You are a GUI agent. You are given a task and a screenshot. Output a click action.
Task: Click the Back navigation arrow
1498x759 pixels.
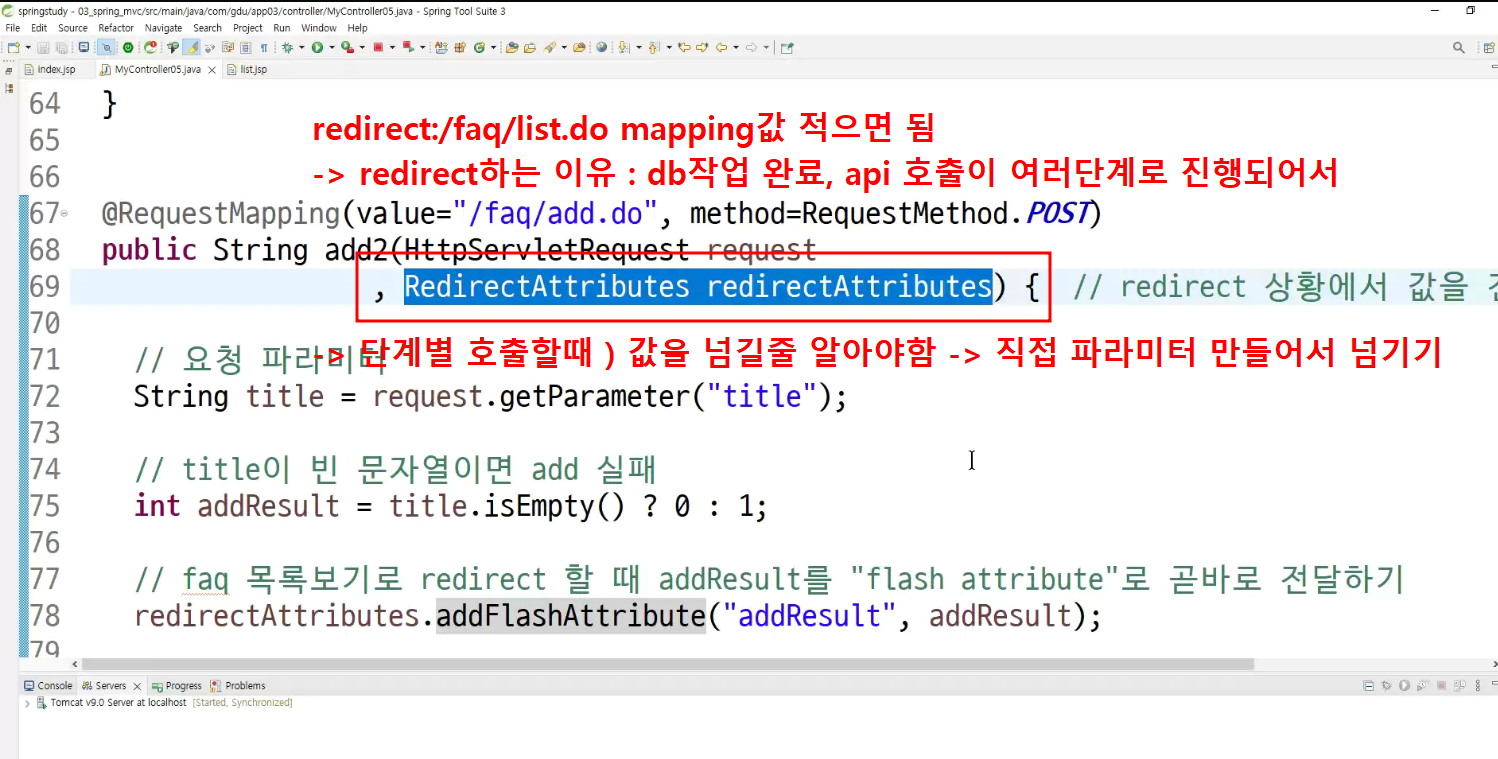[x=722, y=47]
